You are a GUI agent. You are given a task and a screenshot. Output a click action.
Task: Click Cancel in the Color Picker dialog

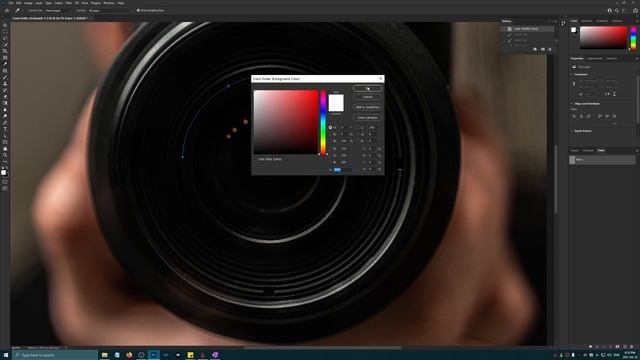coord(367,97)
